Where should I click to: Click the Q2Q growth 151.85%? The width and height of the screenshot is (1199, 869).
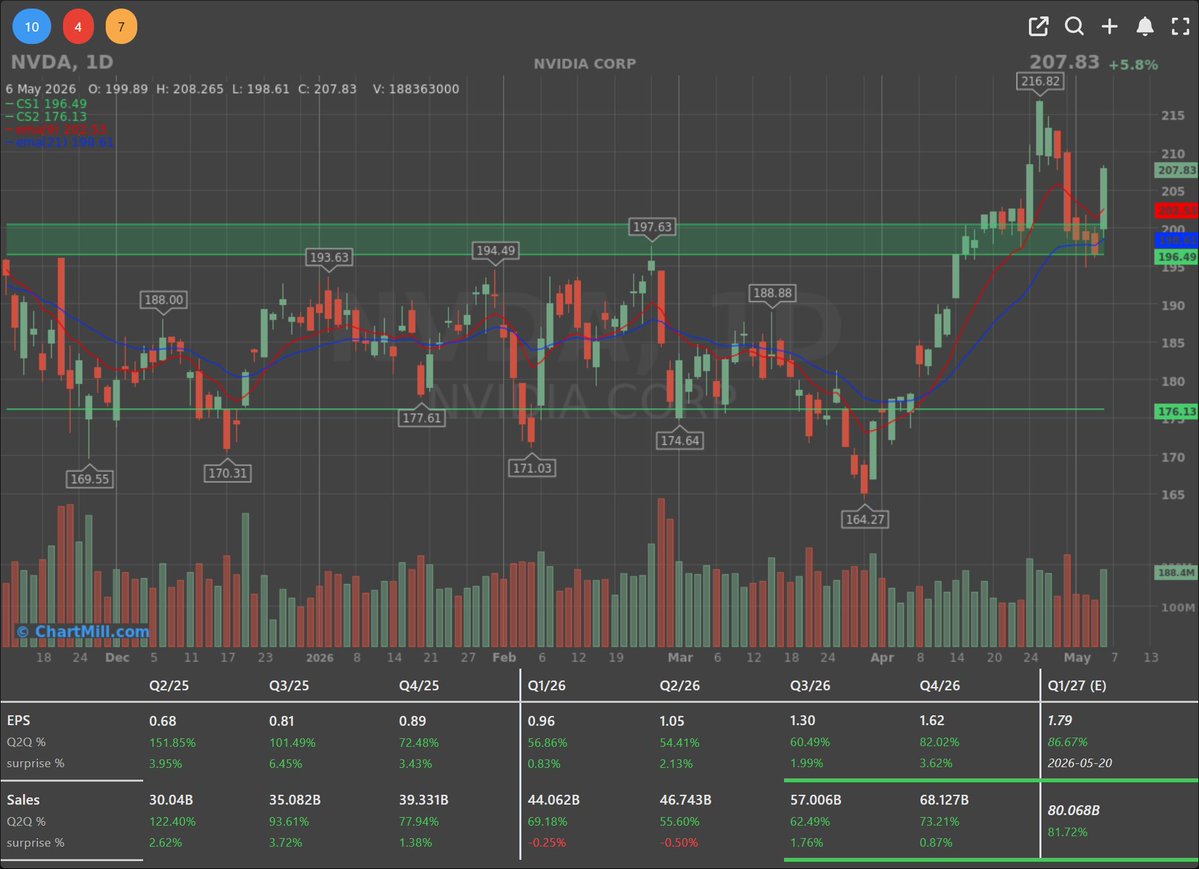pyautogui.click(x=172, y=743)
